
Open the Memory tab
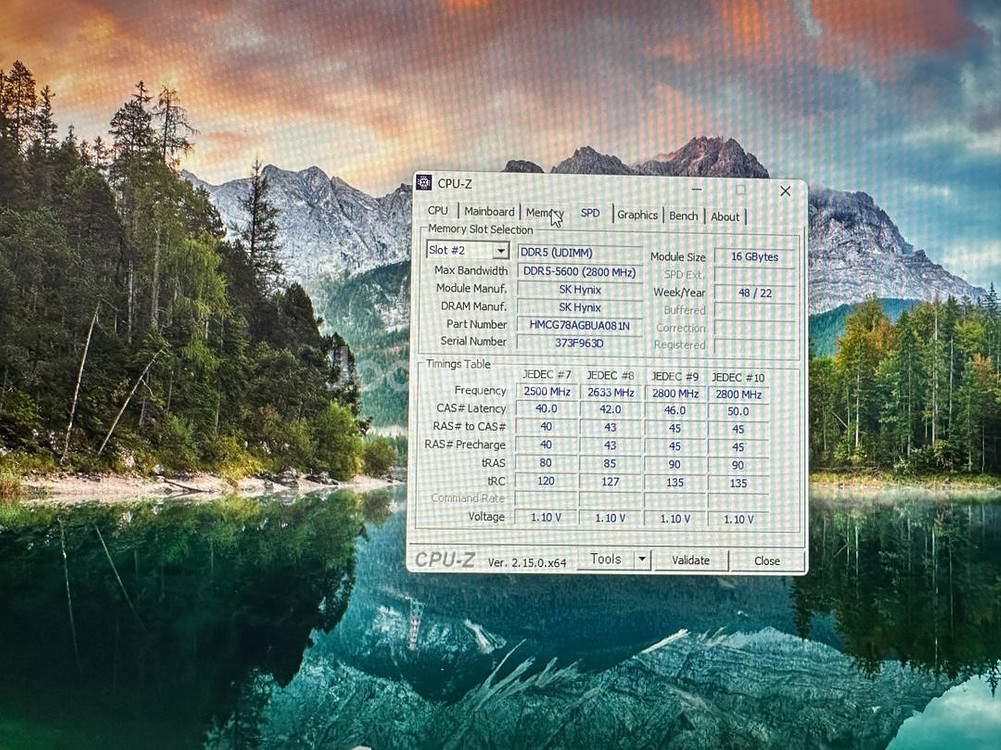[545, 213]
